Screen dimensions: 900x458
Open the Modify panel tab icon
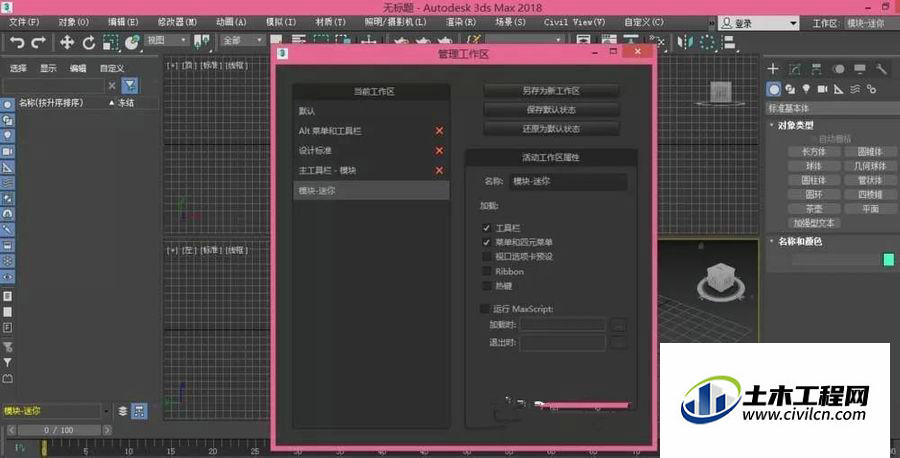795,69
